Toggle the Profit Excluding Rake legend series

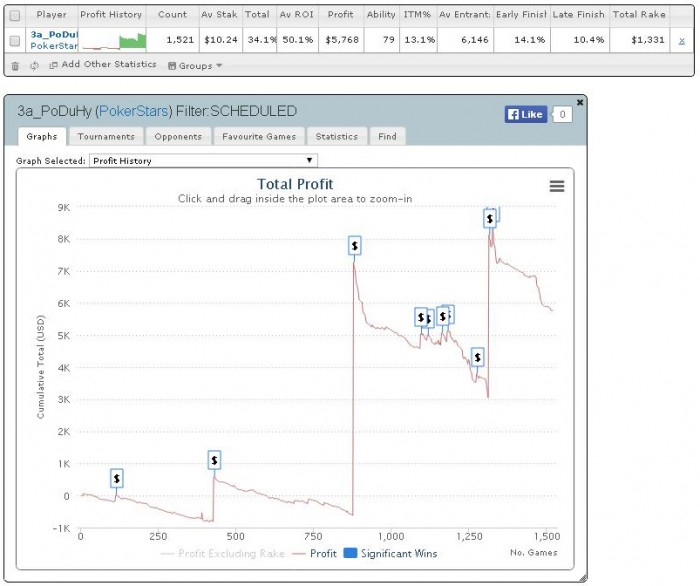(223, 553)
